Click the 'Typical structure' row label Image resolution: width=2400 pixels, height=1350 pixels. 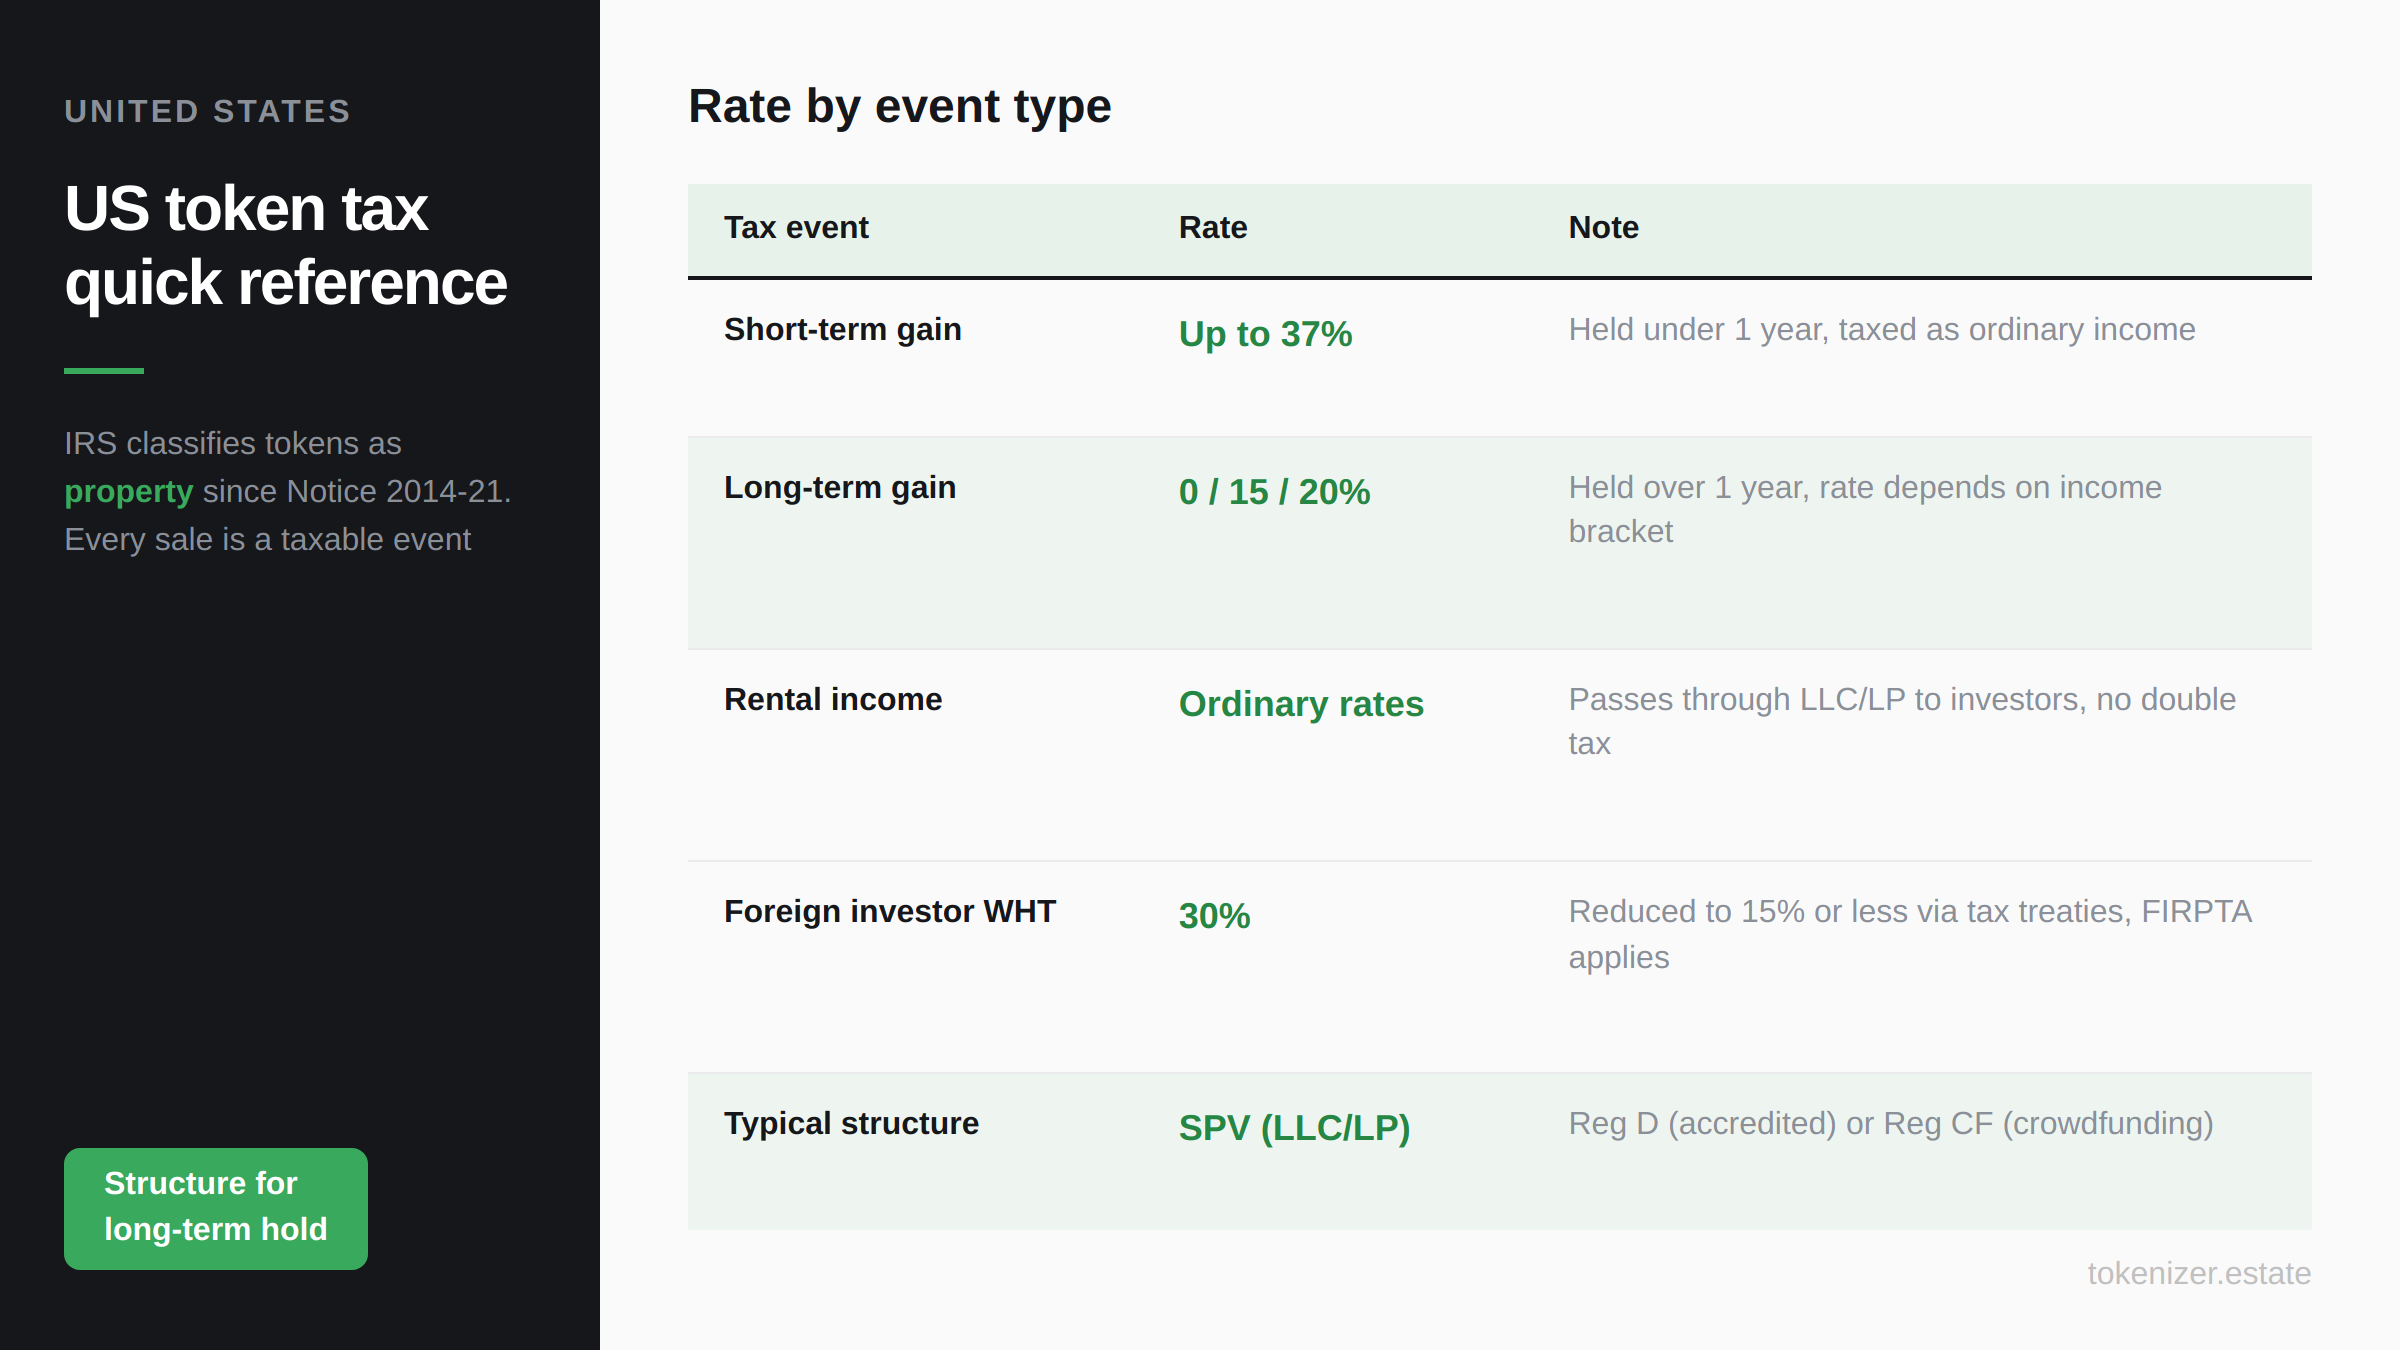click(851, 1124)
